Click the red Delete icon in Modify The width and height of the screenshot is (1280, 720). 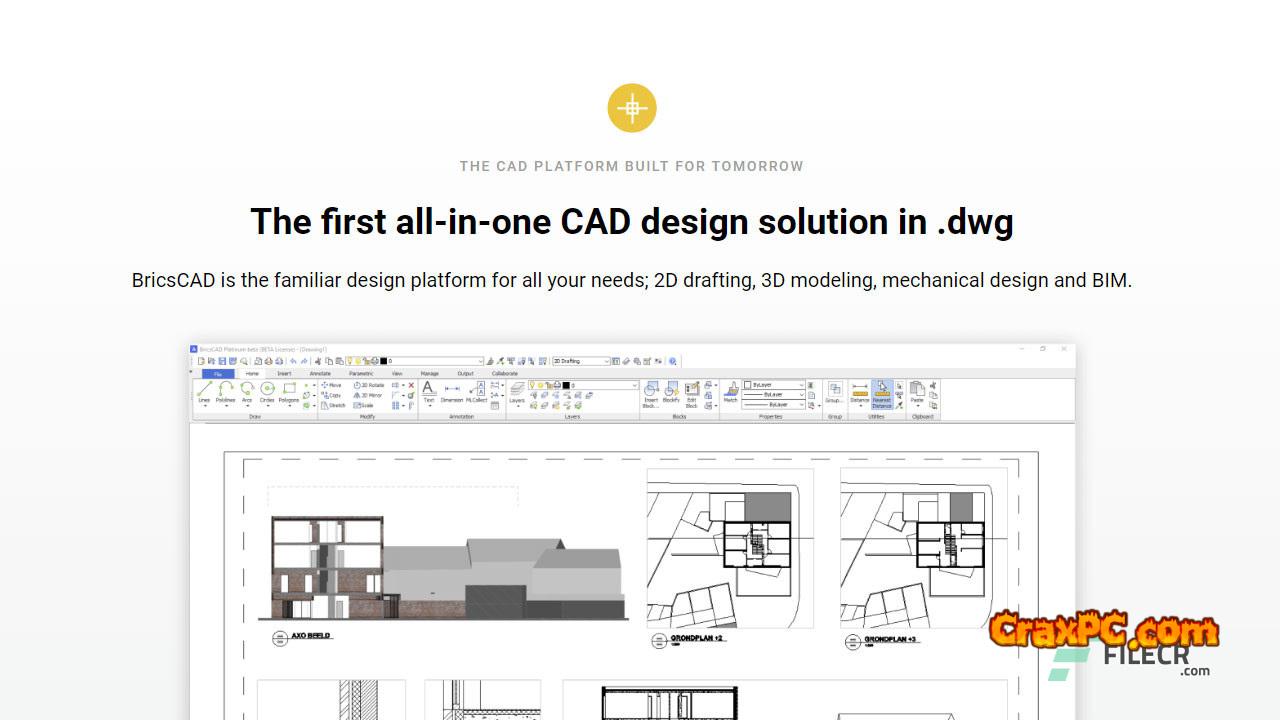pos(411,385)
